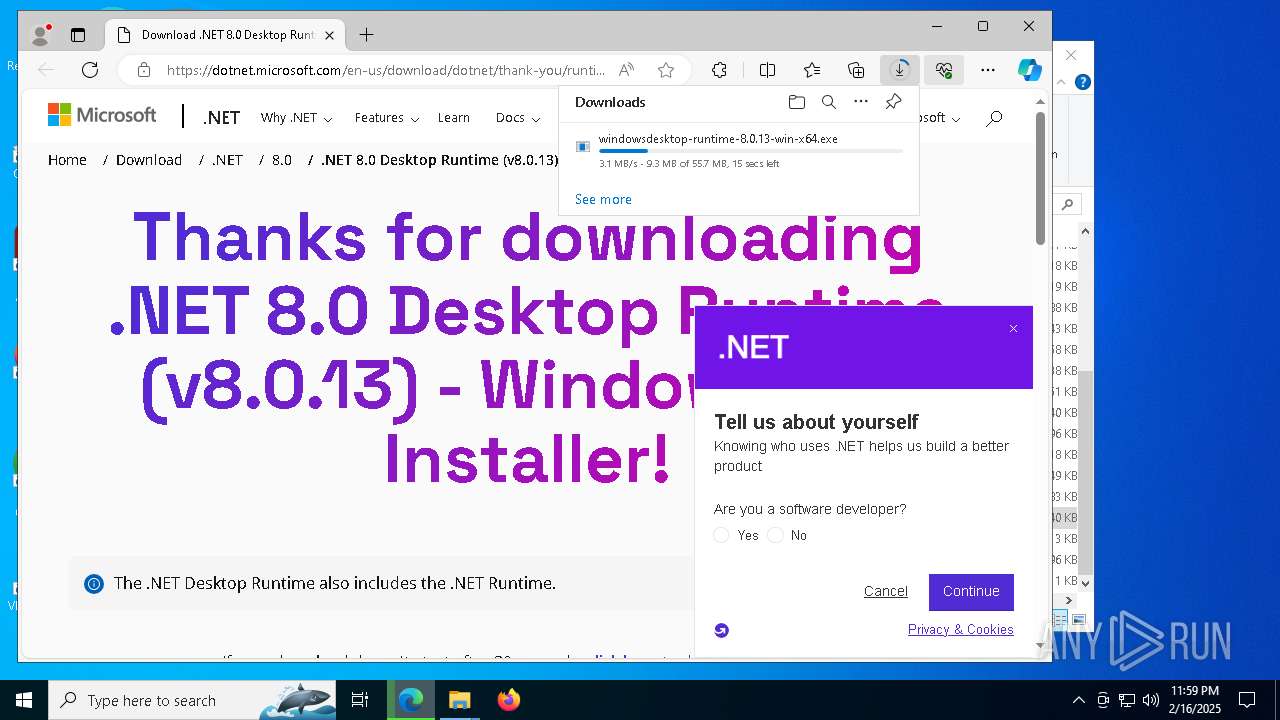Open the tab actions menu icon

[x=78, y=35]
